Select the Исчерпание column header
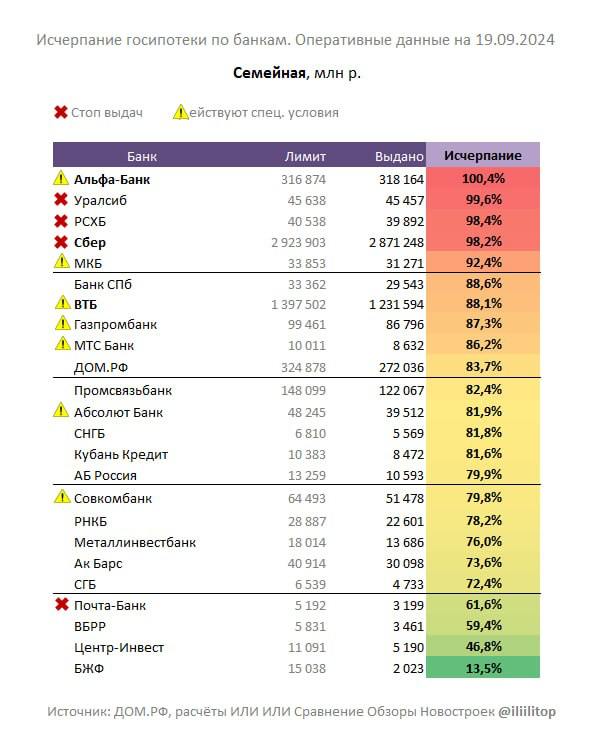The width and height of the screenshot is (590, 741). (x=483, y=155)
